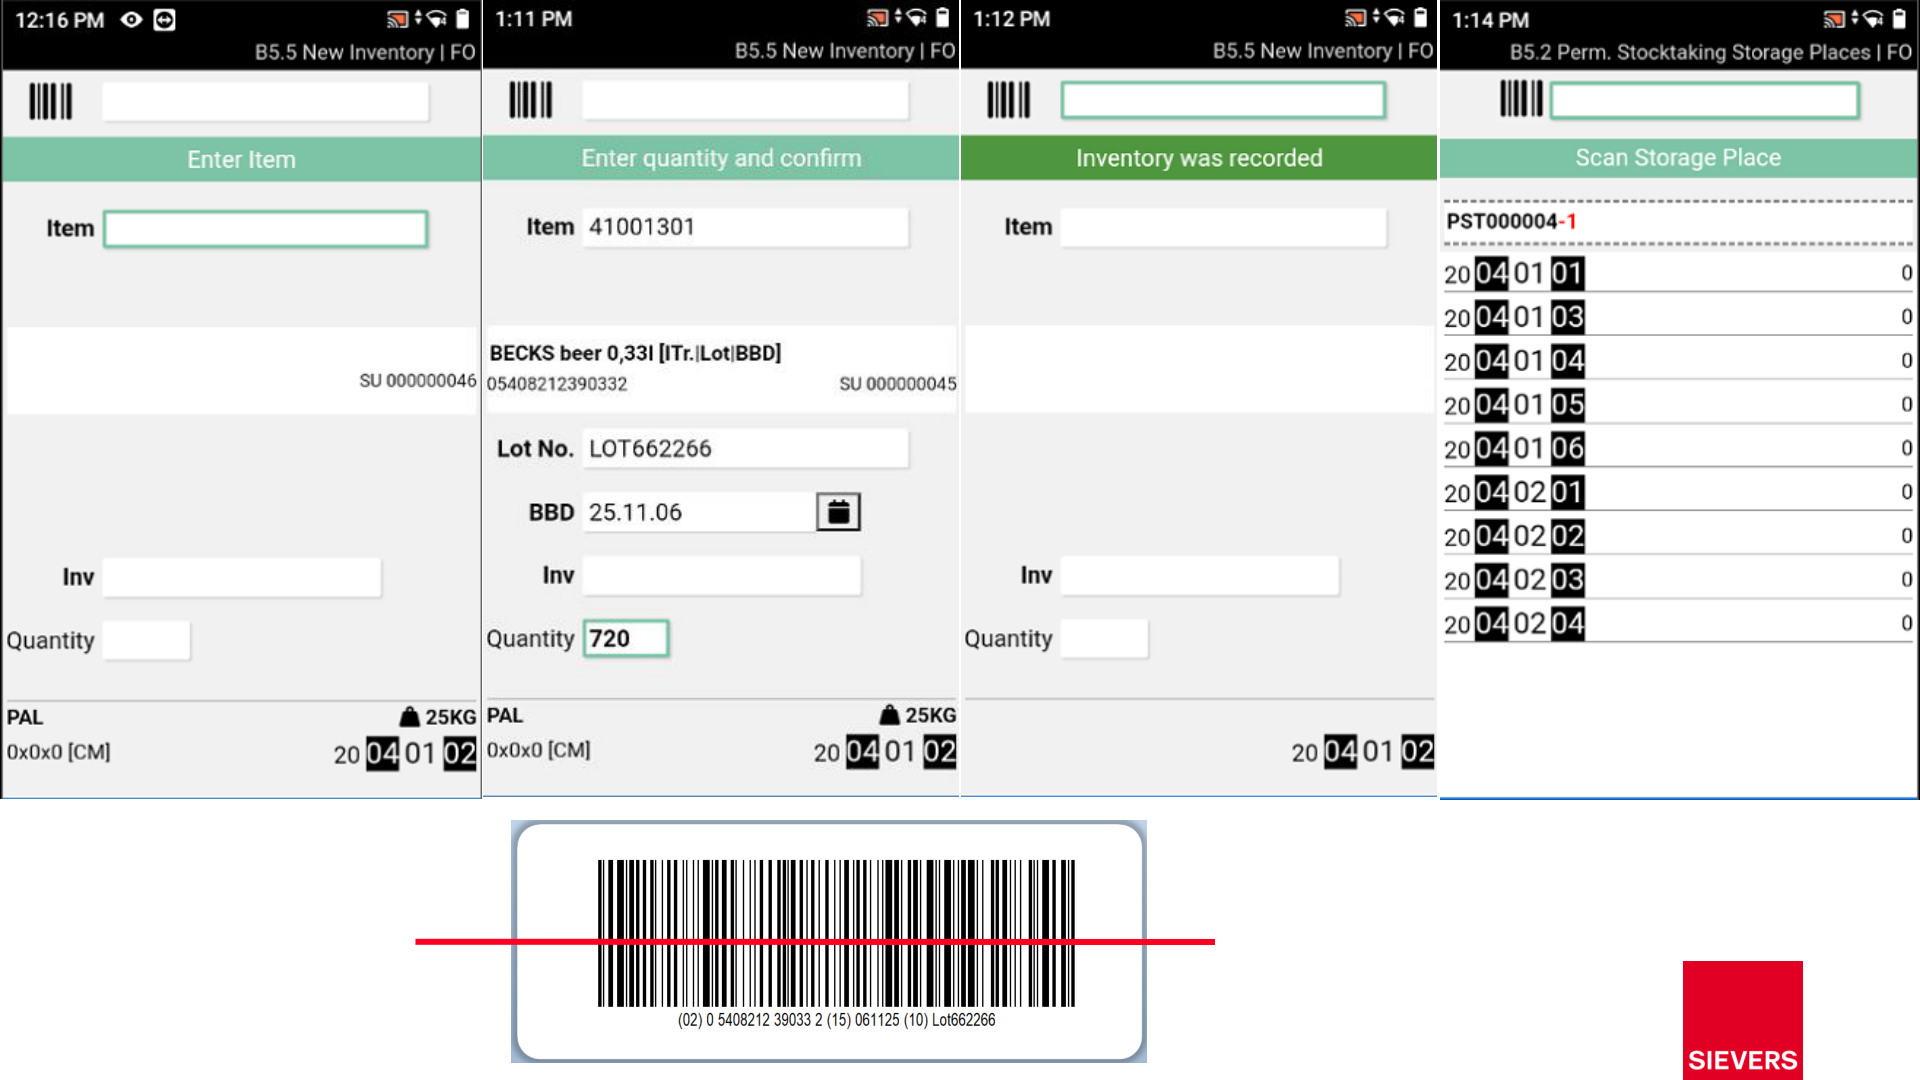Click the GS1 barcode label image
Viewport: 1920px width, 1080px height.
click(829, 941)
